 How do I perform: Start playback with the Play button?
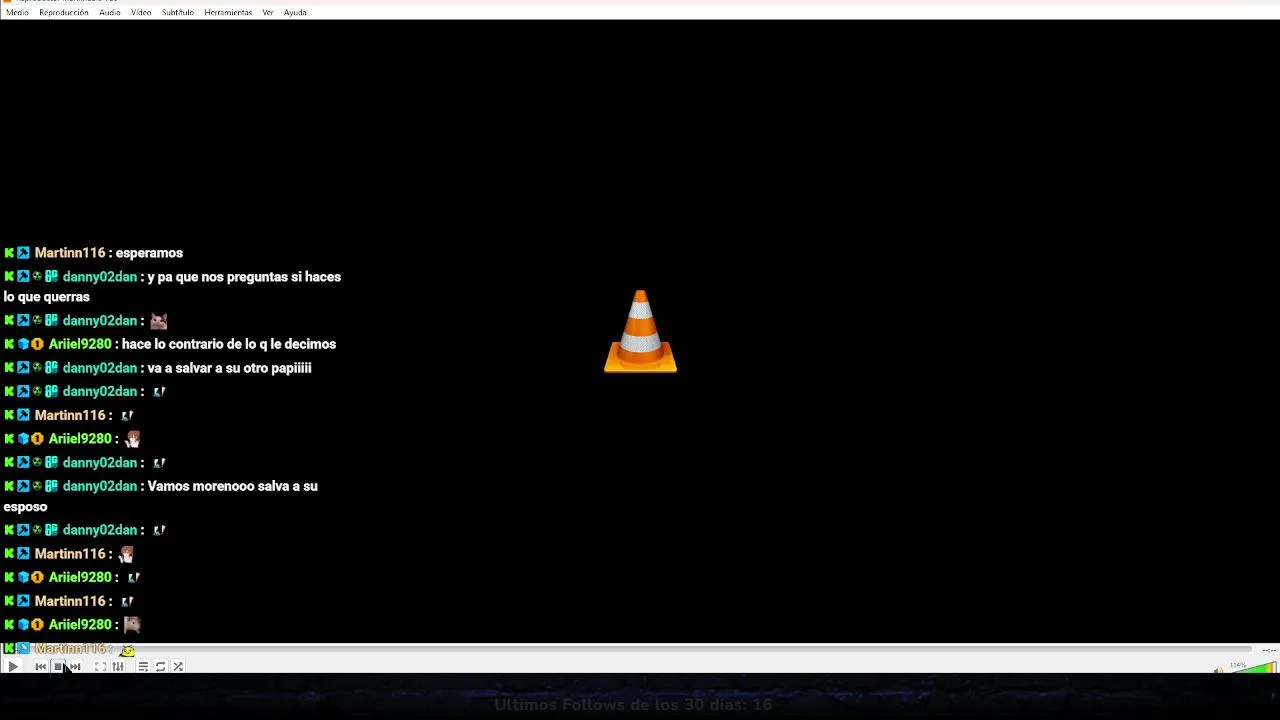click(13, 667)
